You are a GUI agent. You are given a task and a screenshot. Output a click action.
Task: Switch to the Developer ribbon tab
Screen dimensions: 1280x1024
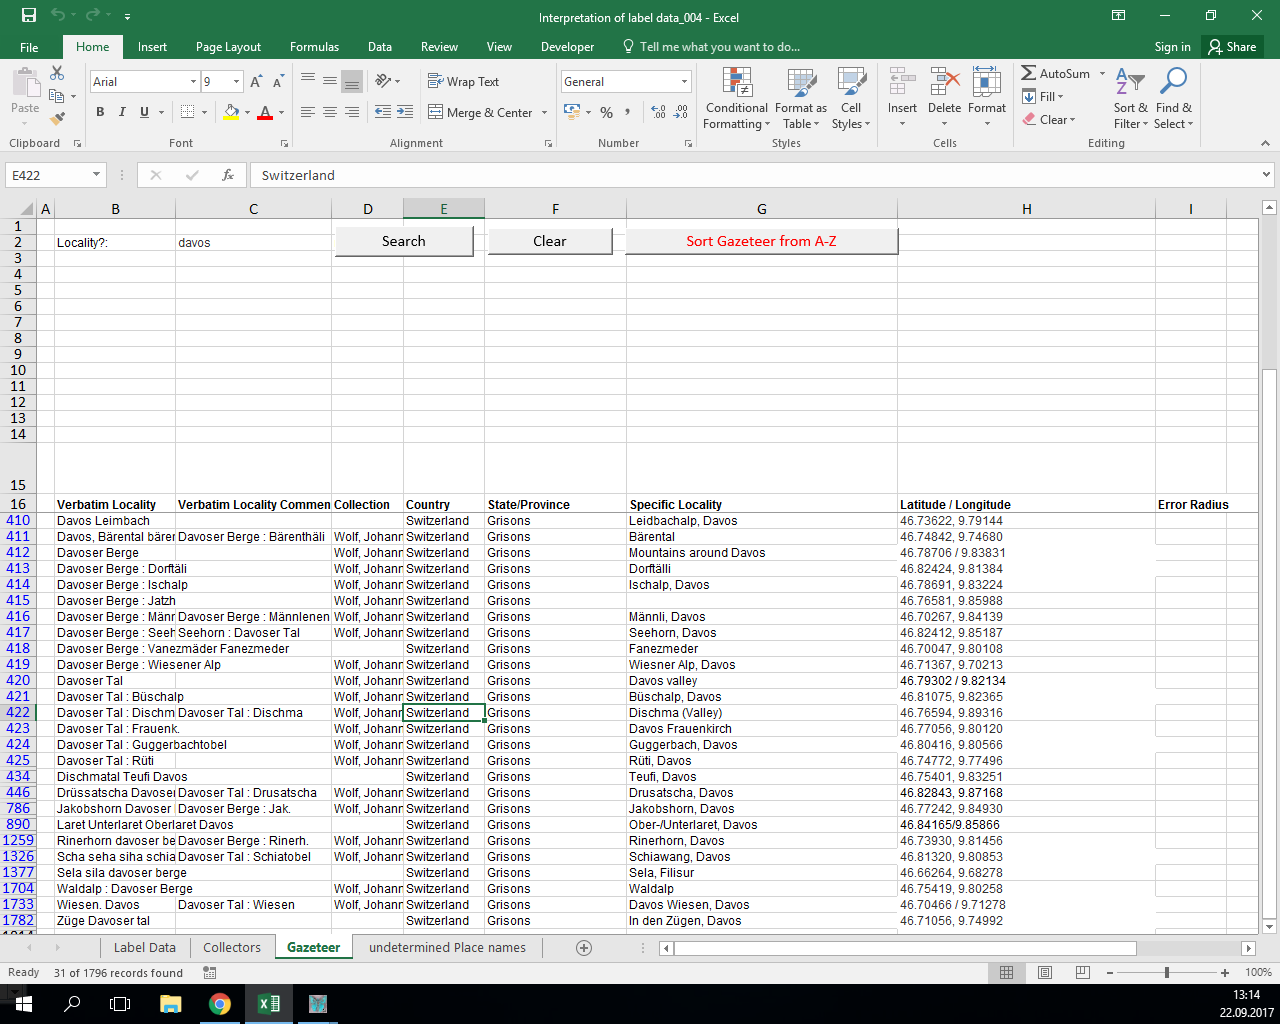coord(567,47)
